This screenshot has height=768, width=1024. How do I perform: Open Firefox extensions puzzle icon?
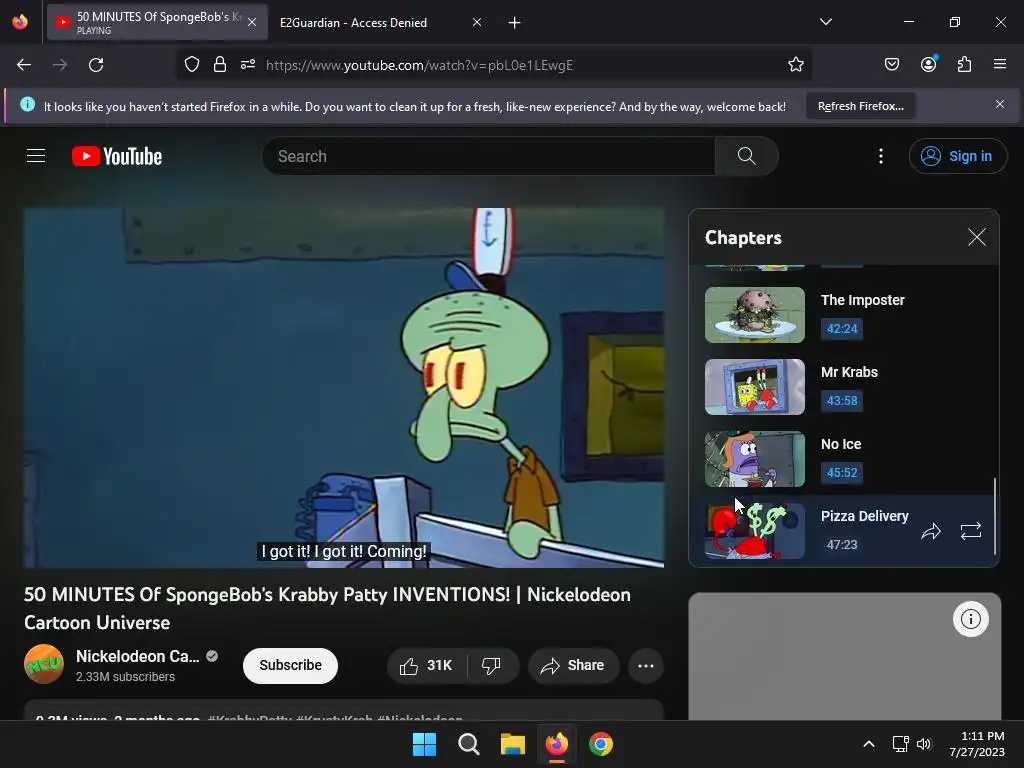click(x=964, y=65)
